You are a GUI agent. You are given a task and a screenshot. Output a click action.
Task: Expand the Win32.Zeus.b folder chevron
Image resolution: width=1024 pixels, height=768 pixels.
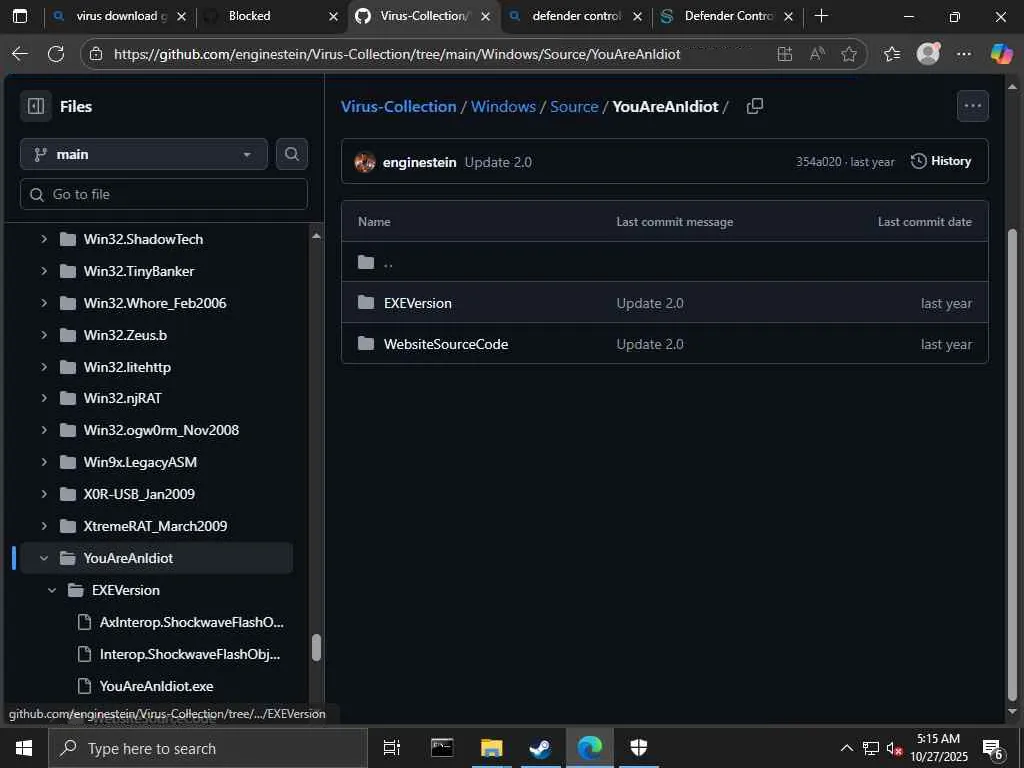click(x=44, y=335)
